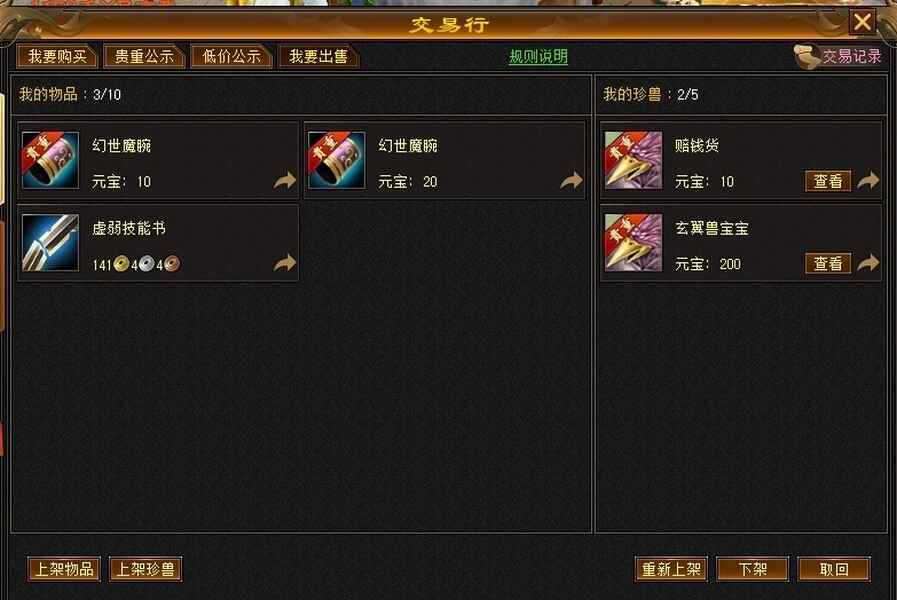Click share arrow on 虚弱技能书 listing

coord(284,263)
